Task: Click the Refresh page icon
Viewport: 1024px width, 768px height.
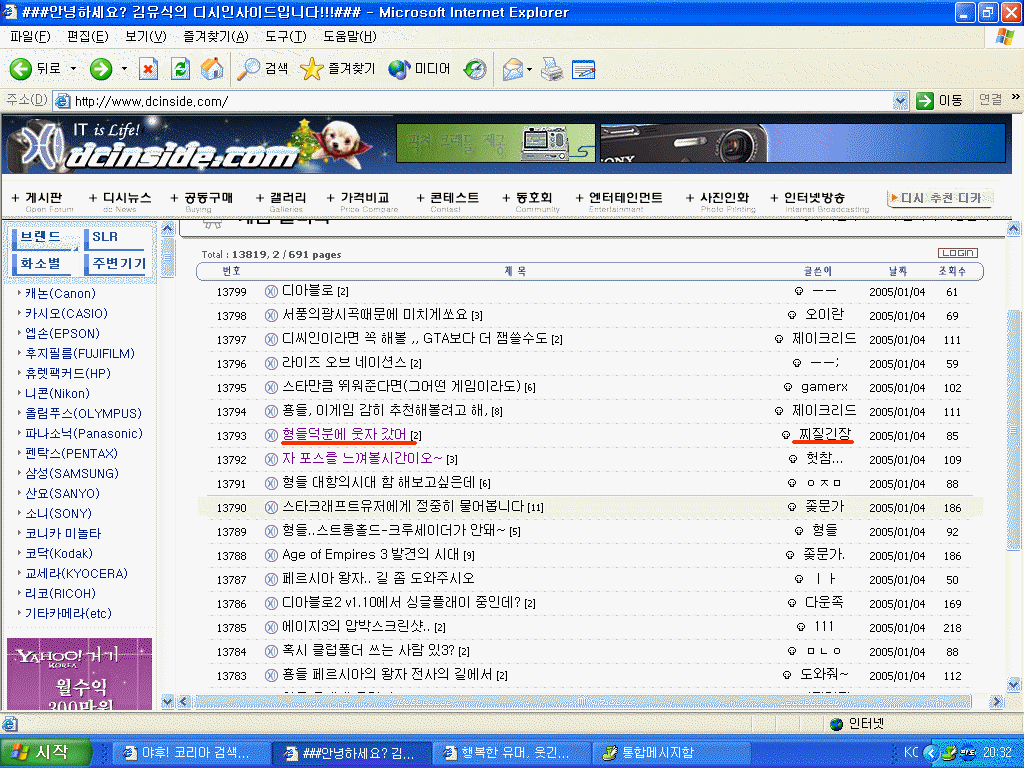Action: pyautogui.click(x=180, y=69)
